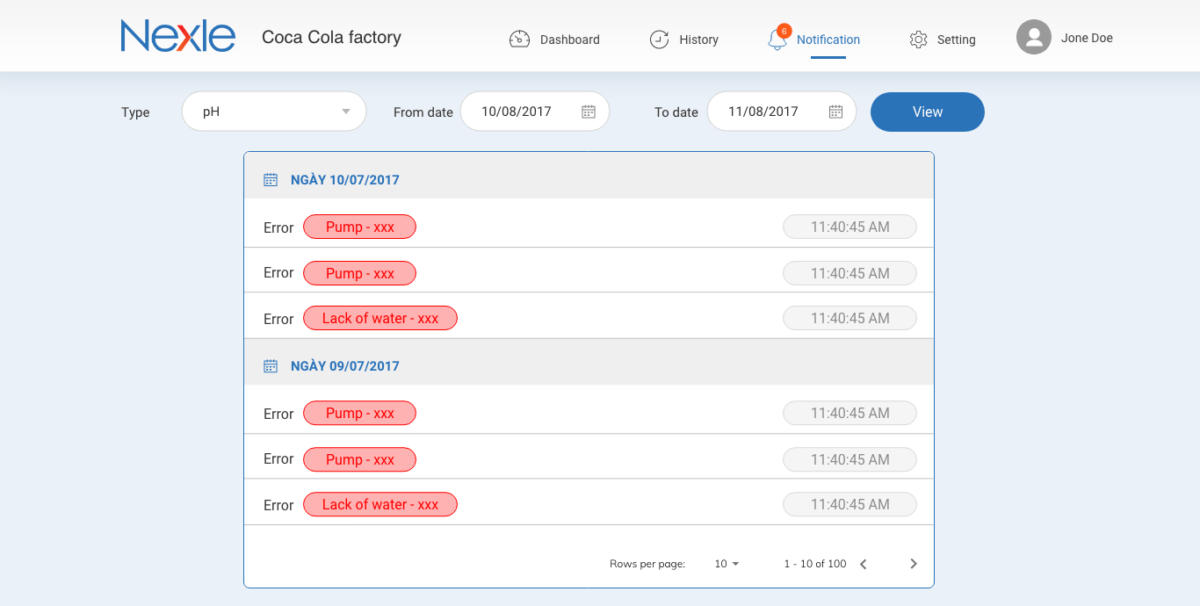Click the NGÀY 09/07/2017 section header
Viewport: 1200px width, 606px height.
click(x=345, y=366)
